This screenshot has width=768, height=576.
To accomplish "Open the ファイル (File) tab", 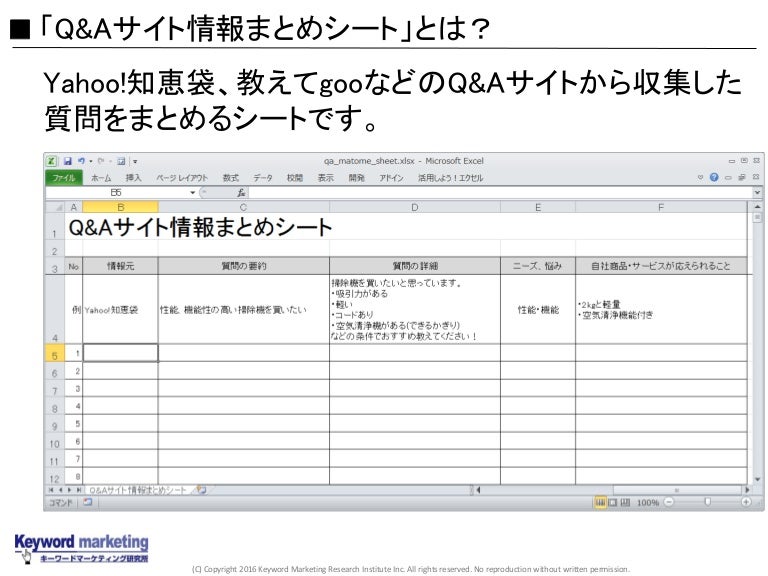I will [x=64, y=178].
